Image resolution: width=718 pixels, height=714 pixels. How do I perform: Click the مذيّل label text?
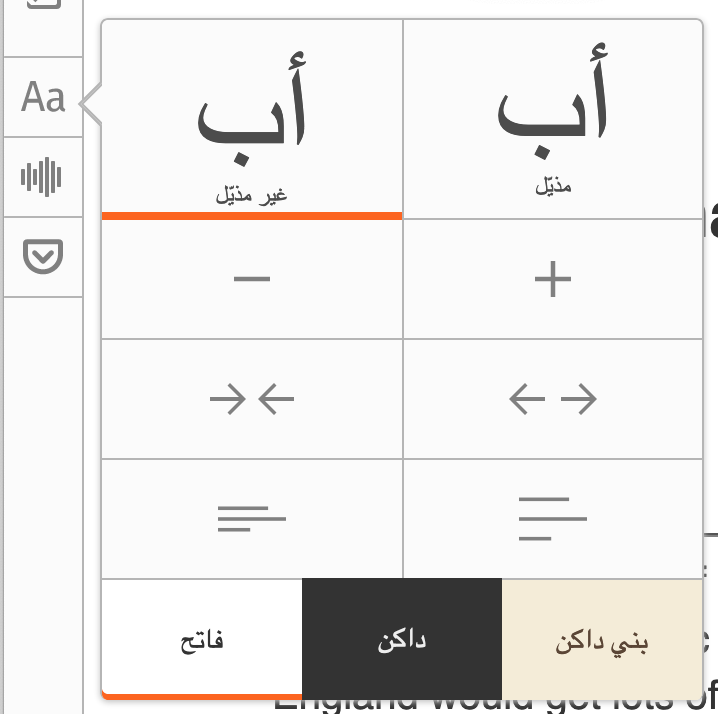pyautogui.click(x=553, y=187)
